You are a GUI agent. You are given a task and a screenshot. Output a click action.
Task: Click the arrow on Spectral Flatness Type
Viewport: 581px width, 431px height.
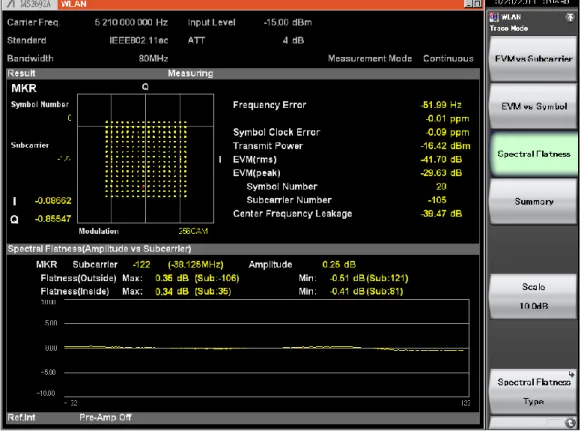(x=571, y=374)
